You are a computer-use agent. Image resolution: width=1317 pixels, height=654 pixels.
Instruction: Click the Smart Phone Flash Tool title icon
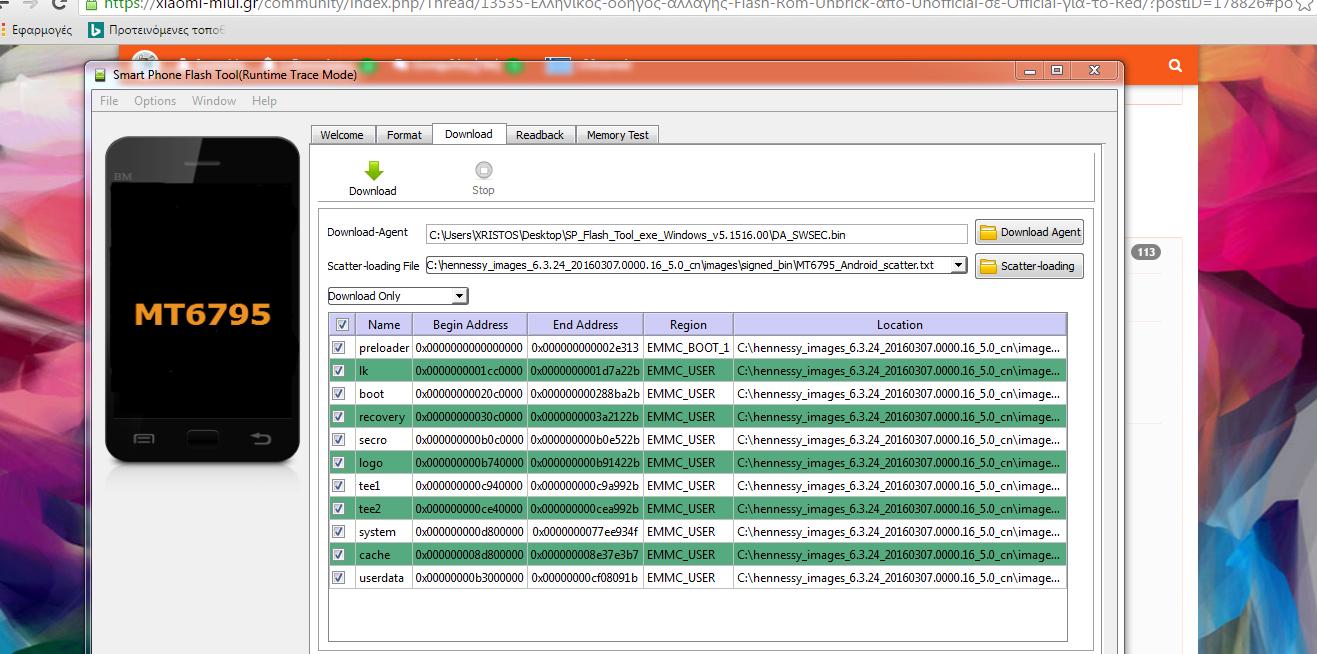(x=100, y=75)
